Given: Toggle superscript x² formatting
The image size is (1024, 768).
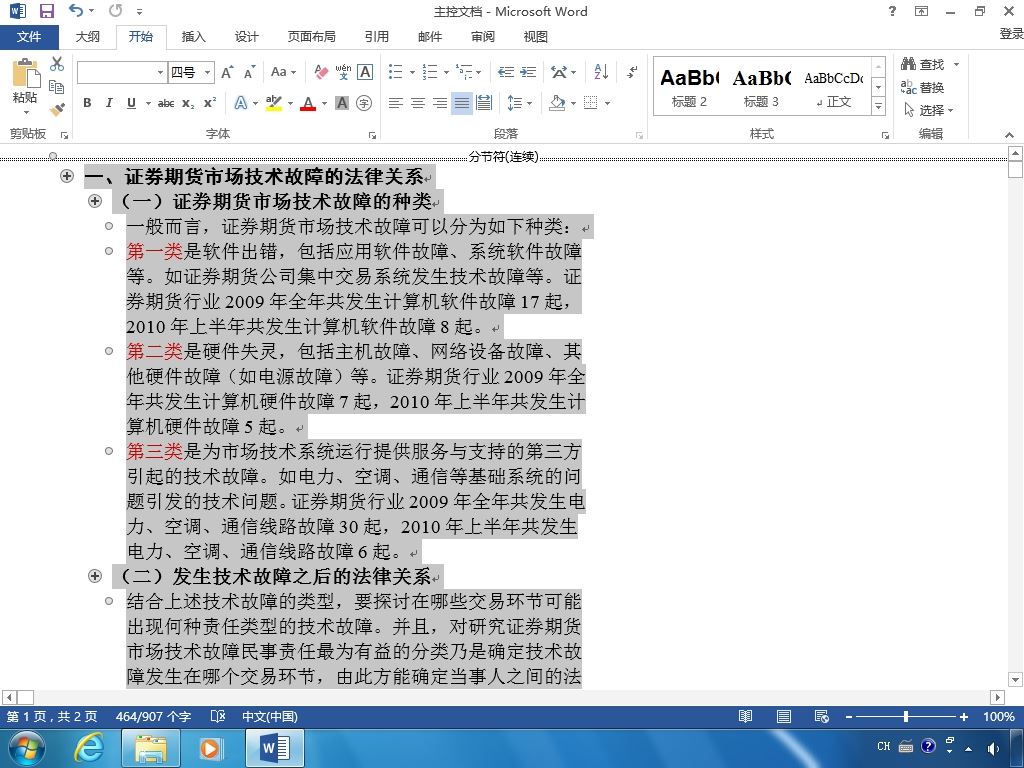Looking at the screenshot, I should point(210,103).
